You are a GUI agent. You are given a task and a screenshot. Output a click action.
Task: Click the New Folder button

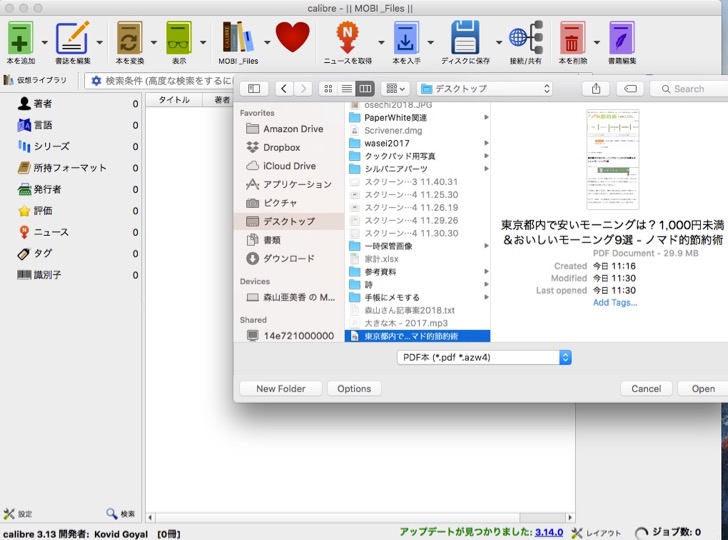click(x=280, y=389)
